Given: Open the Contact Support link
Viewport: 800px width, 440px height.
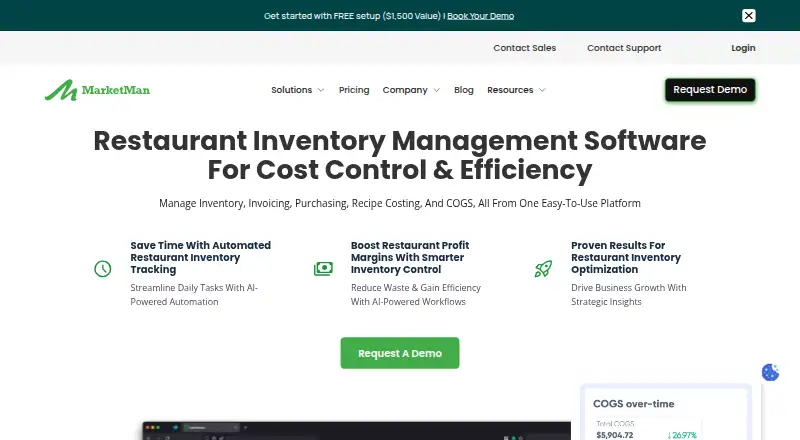Looking at the screenshot, I should [x=624, y=48].
